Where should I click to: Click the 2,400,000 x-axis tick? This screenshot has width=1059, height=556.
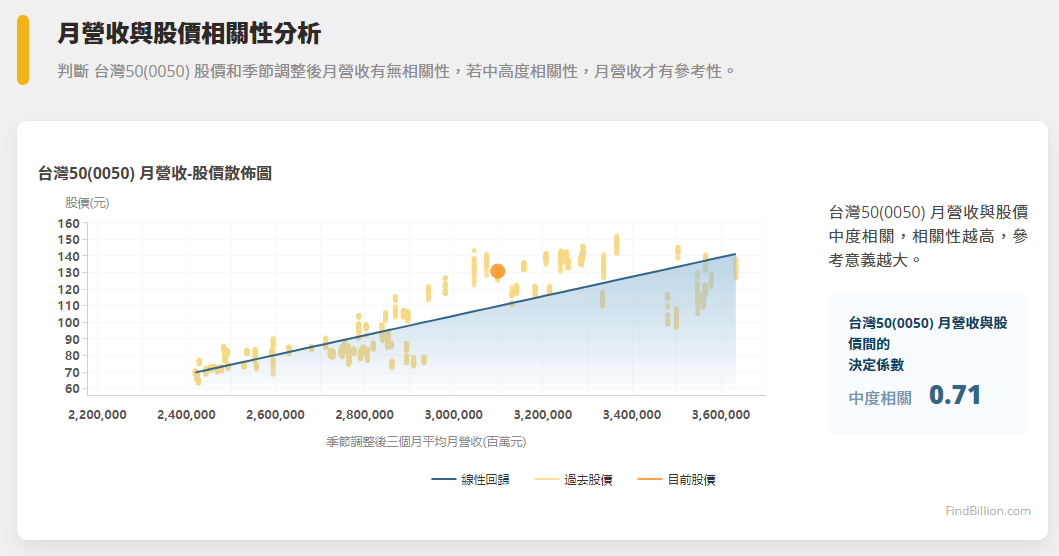[186, 415]
